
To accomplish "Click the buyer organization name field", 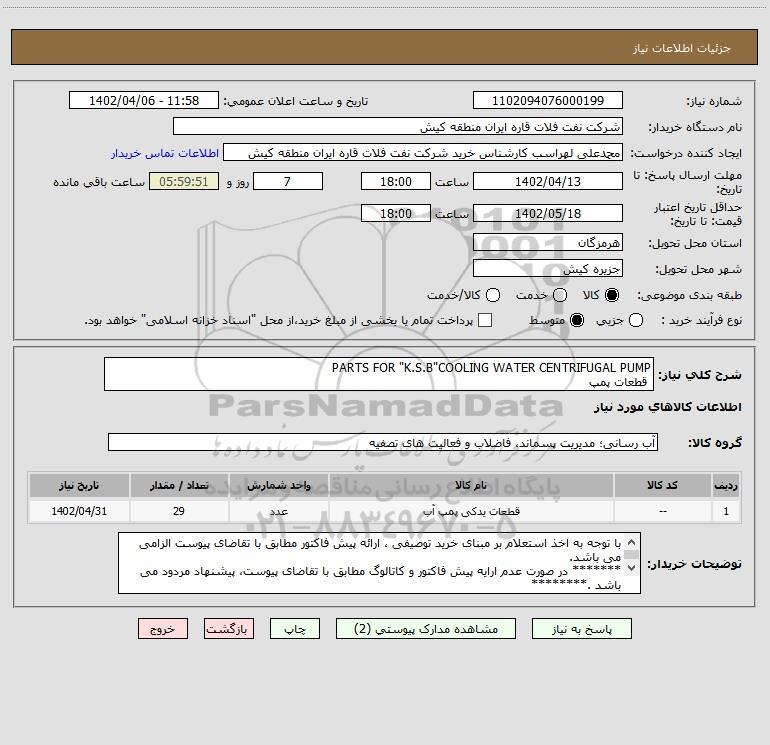I will pyautogui.click(x=398, y=126).
